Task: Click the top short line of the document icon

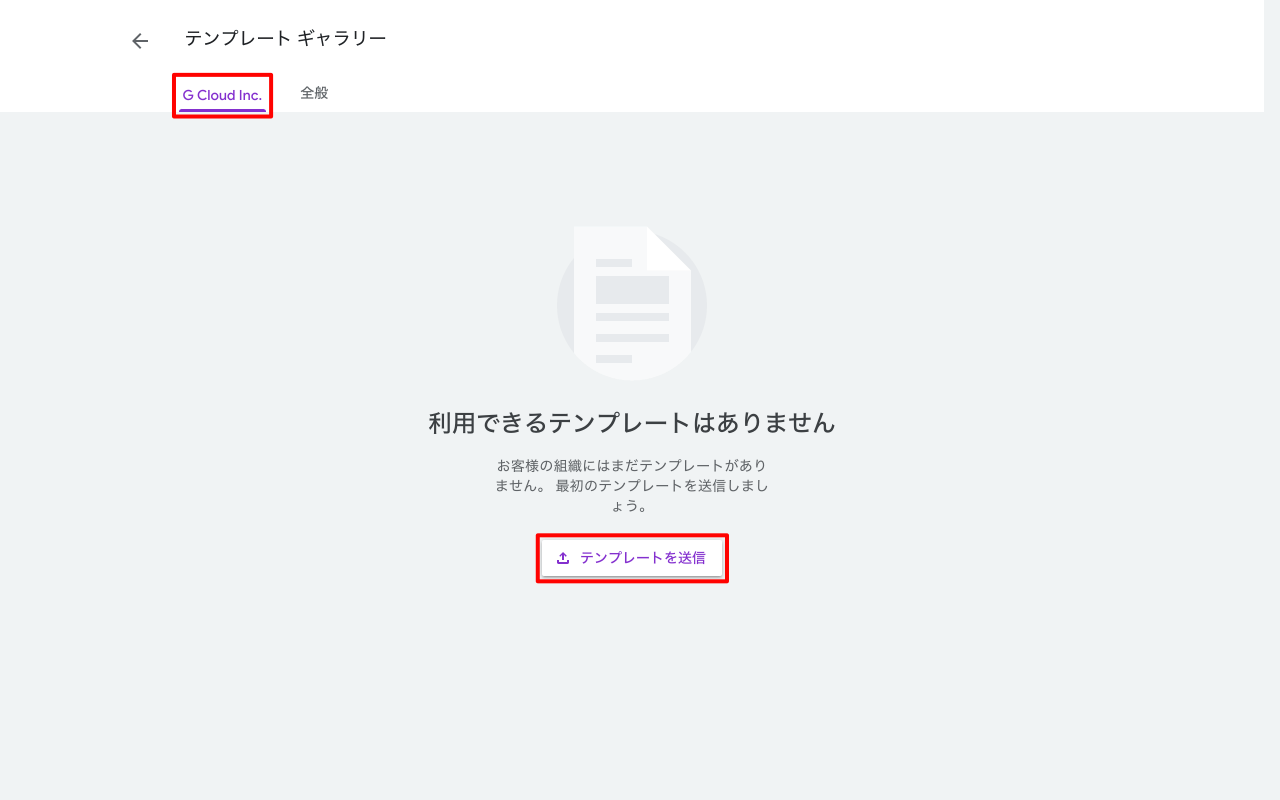Action: point(614,263)
